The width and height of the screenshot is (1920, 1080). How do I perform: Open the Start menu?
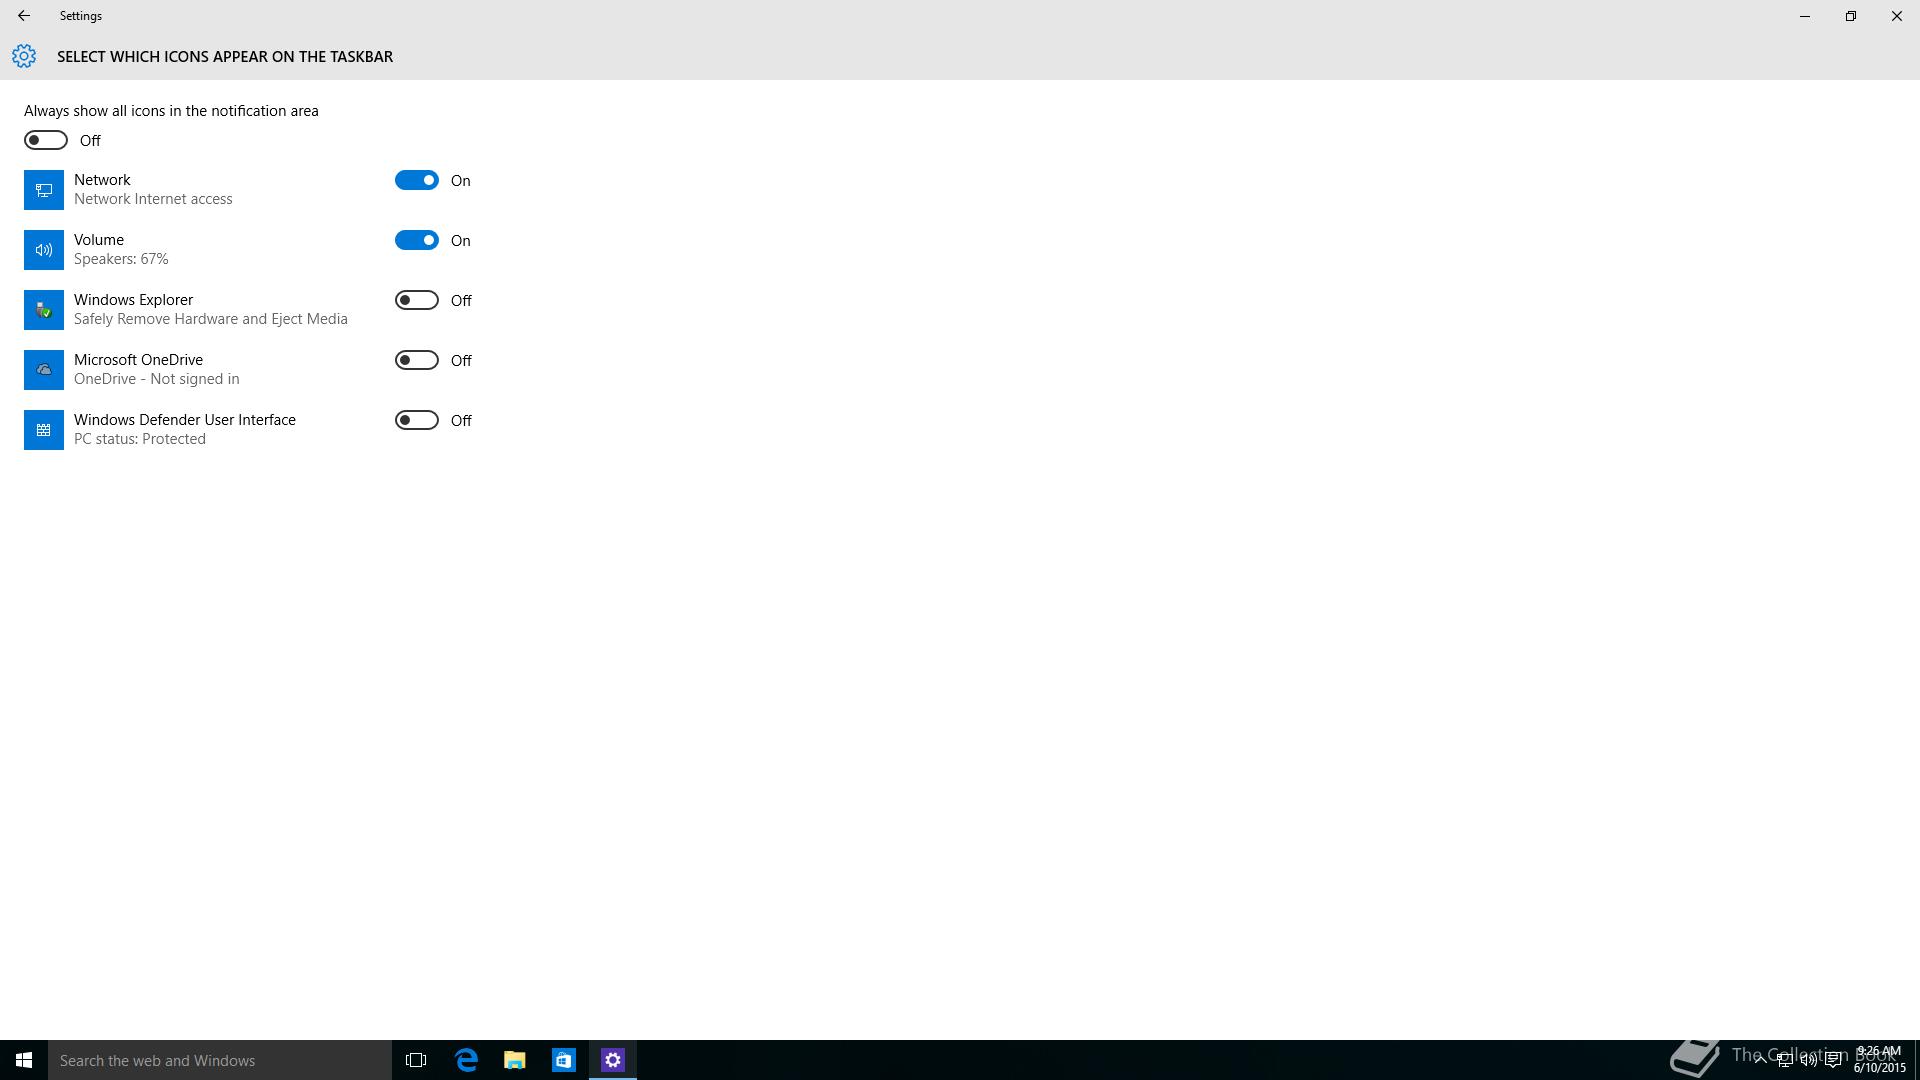(x=24, y=1060)
